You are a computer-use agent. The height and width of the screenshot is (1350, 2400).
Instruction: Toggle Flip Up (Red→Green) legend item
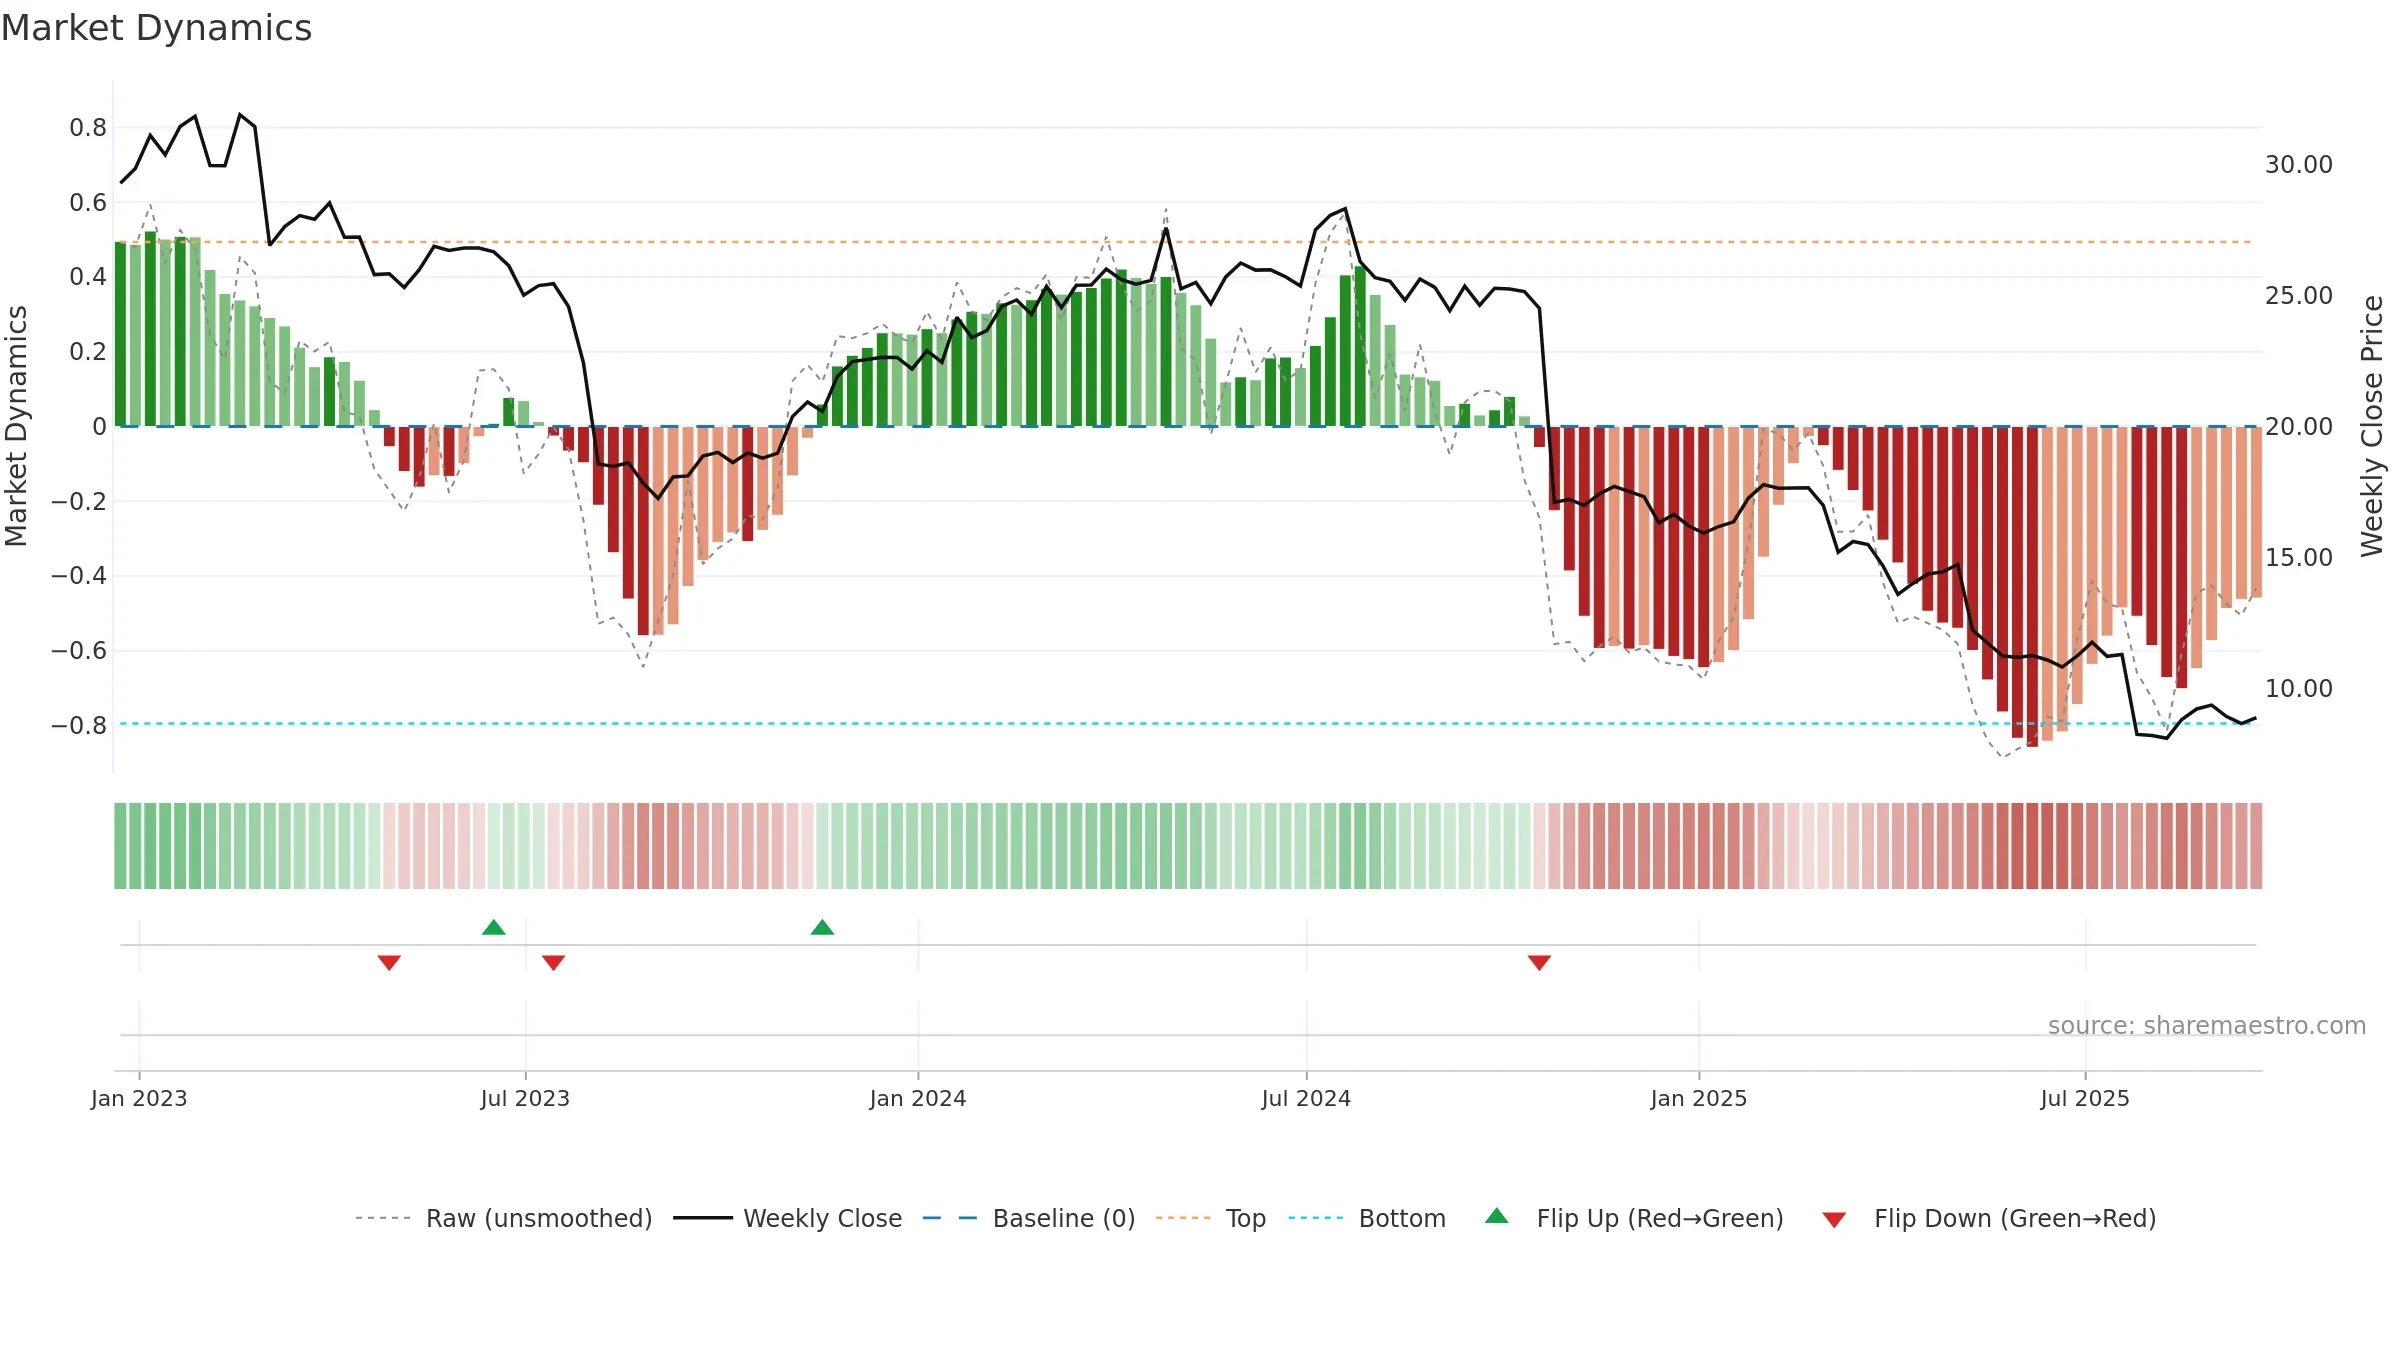(x=1634, y=1218)
